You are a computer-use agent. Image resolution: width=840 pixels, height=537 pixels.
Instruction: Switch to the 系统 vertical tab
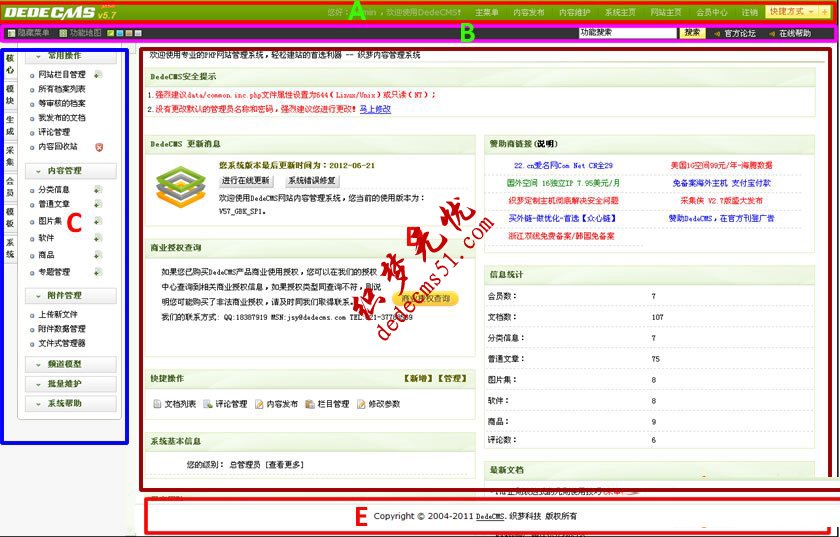point(10,248)
